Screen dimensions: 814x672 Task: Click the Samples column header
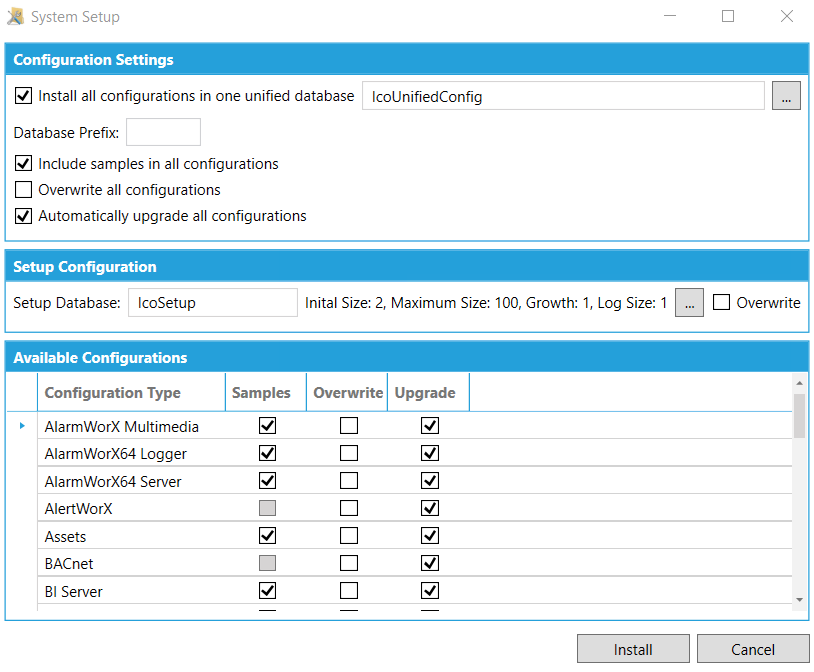pyautogui.click(x=261, y=393)
